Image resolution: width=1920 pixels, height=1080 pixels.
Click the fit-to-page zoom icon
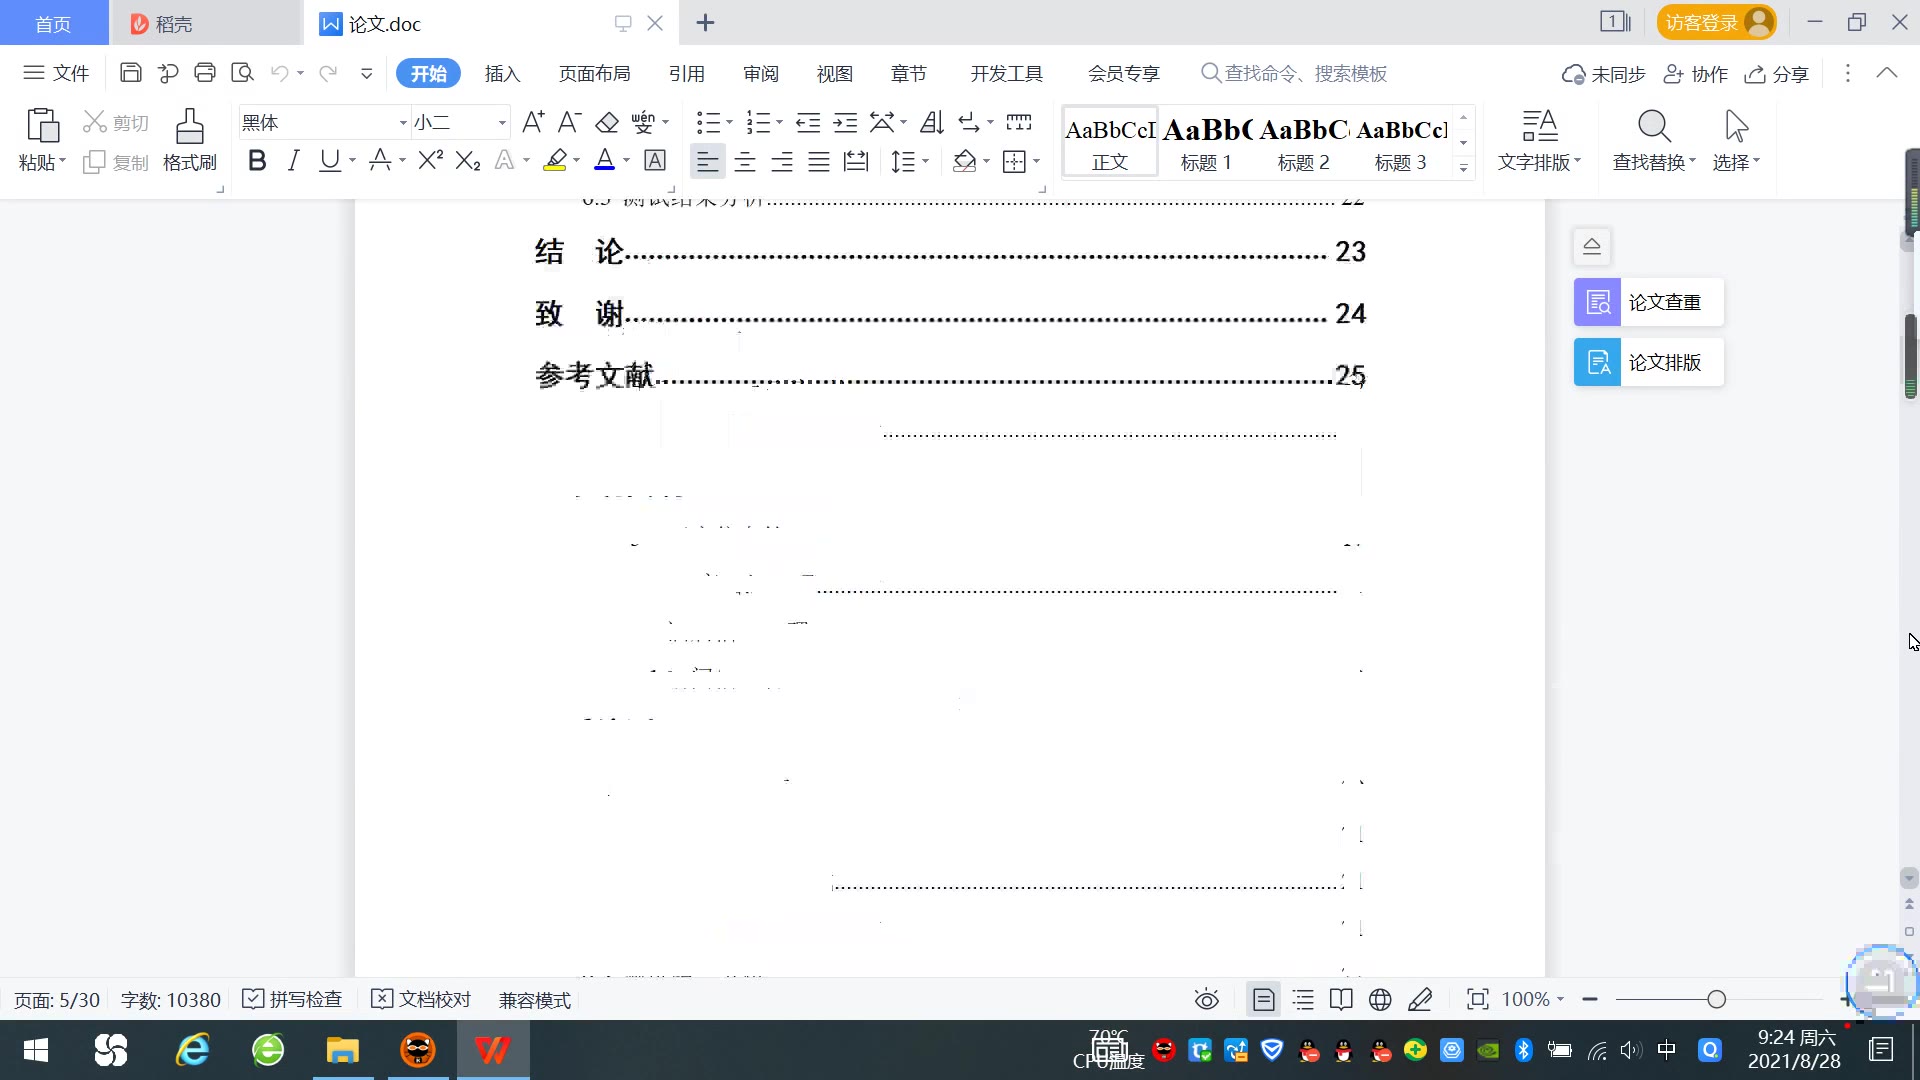1477,999
